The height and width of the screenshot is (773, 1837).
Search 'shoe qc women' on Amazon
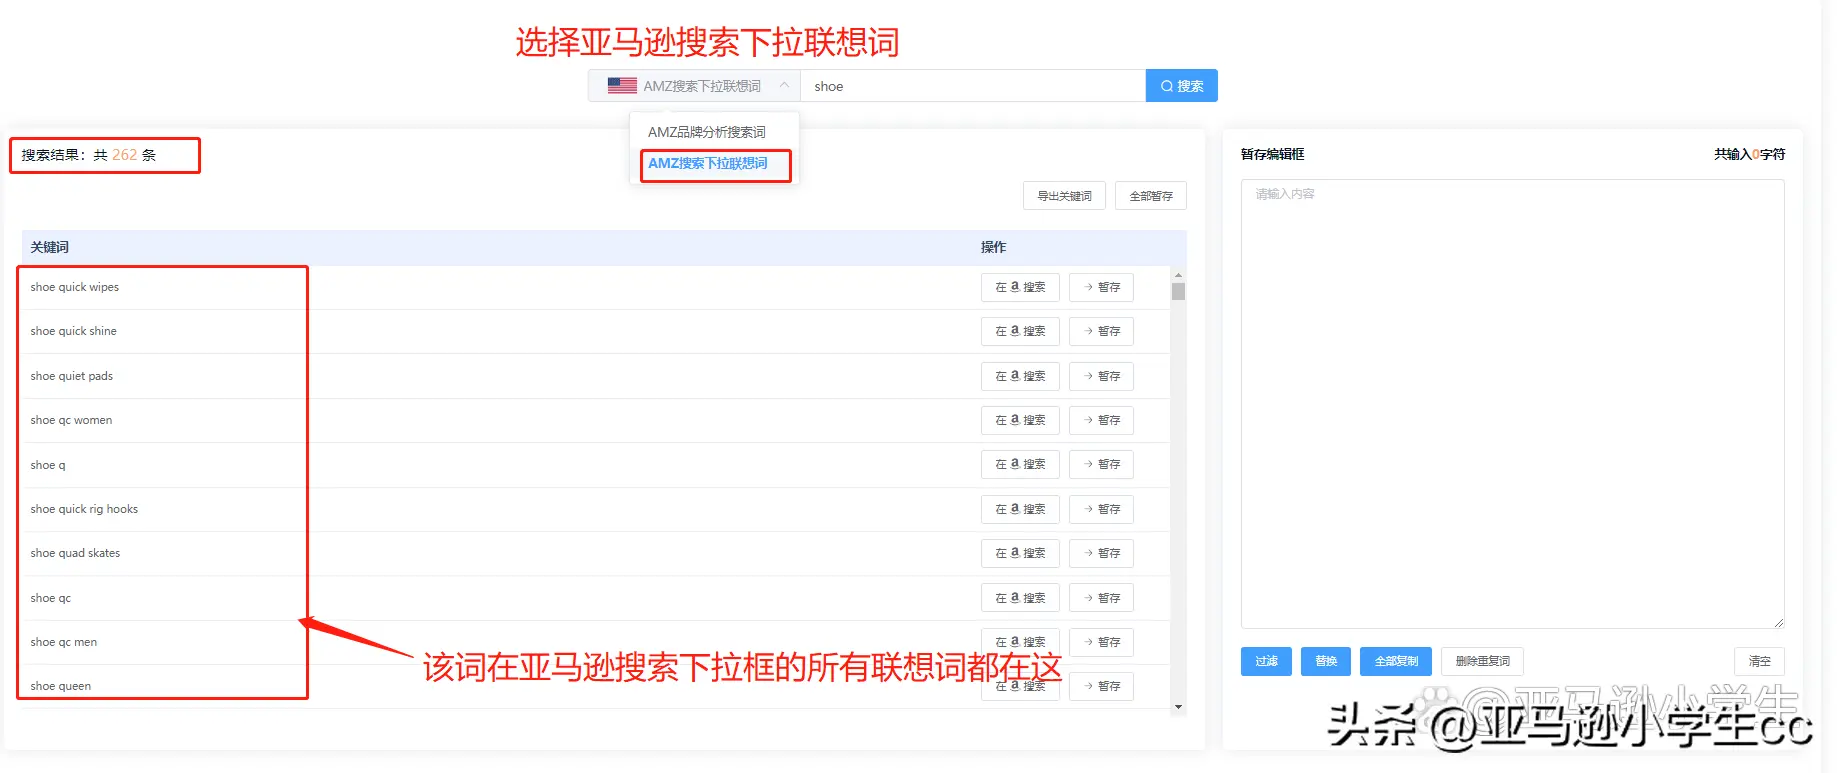pos(1020,420)
